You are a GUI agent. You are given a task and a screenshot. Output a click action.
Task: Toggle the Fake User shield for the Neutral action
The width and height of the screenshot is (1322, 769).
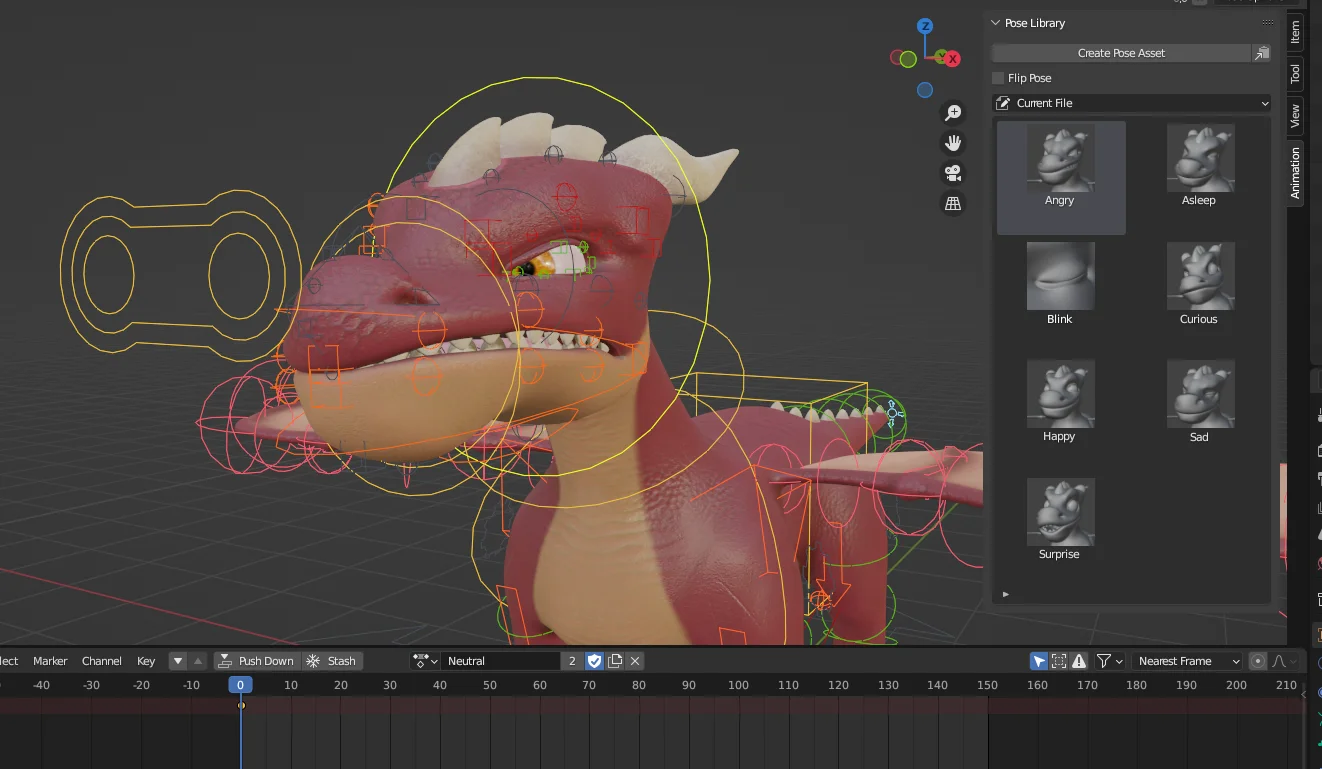pyautogui.click(x=594, y=660)
